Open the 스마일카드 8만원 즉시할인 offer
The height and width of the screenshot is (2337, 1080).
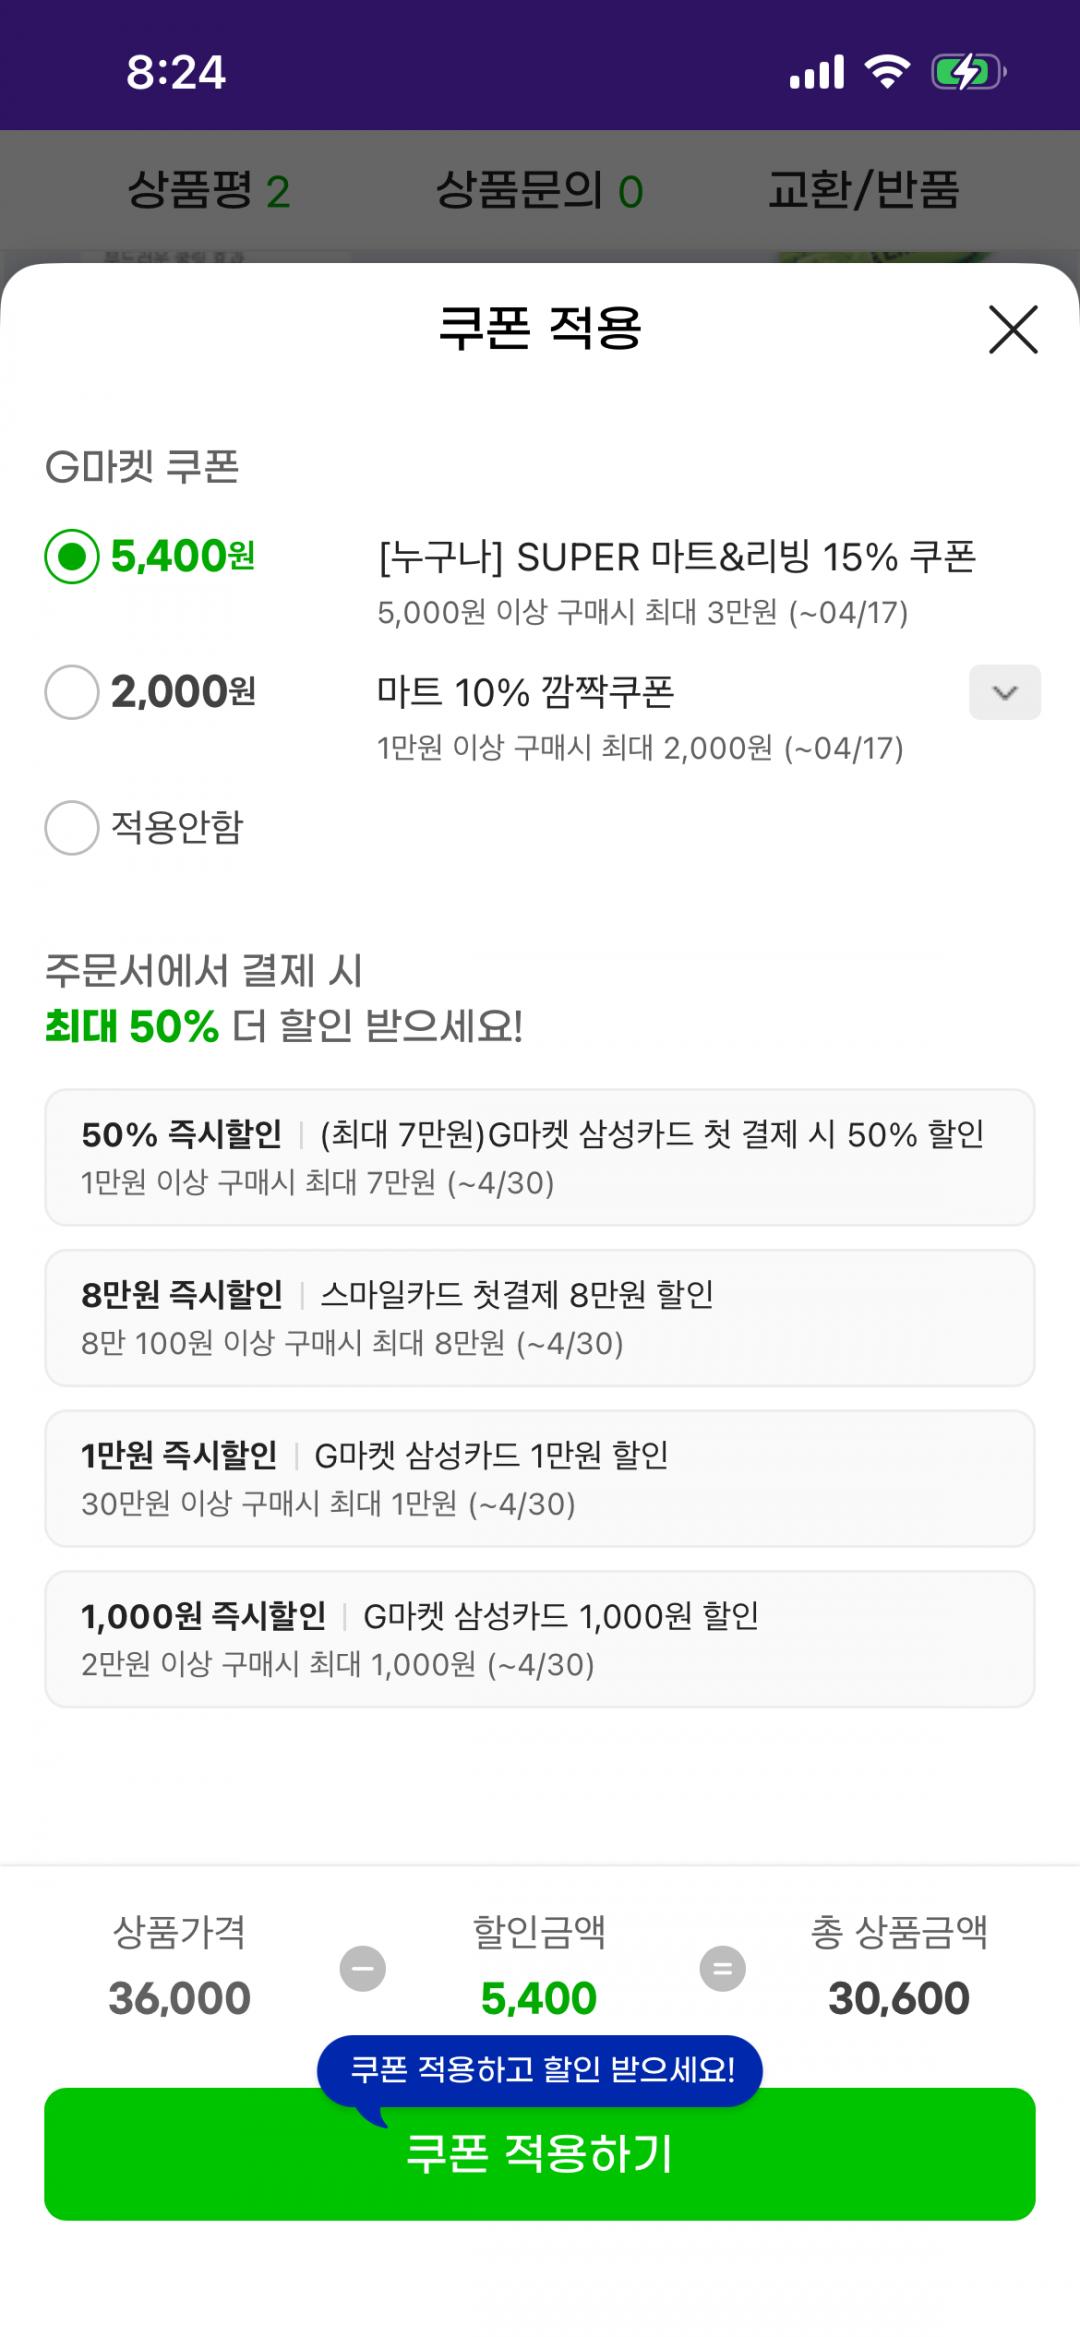(x=540, y=1318)
